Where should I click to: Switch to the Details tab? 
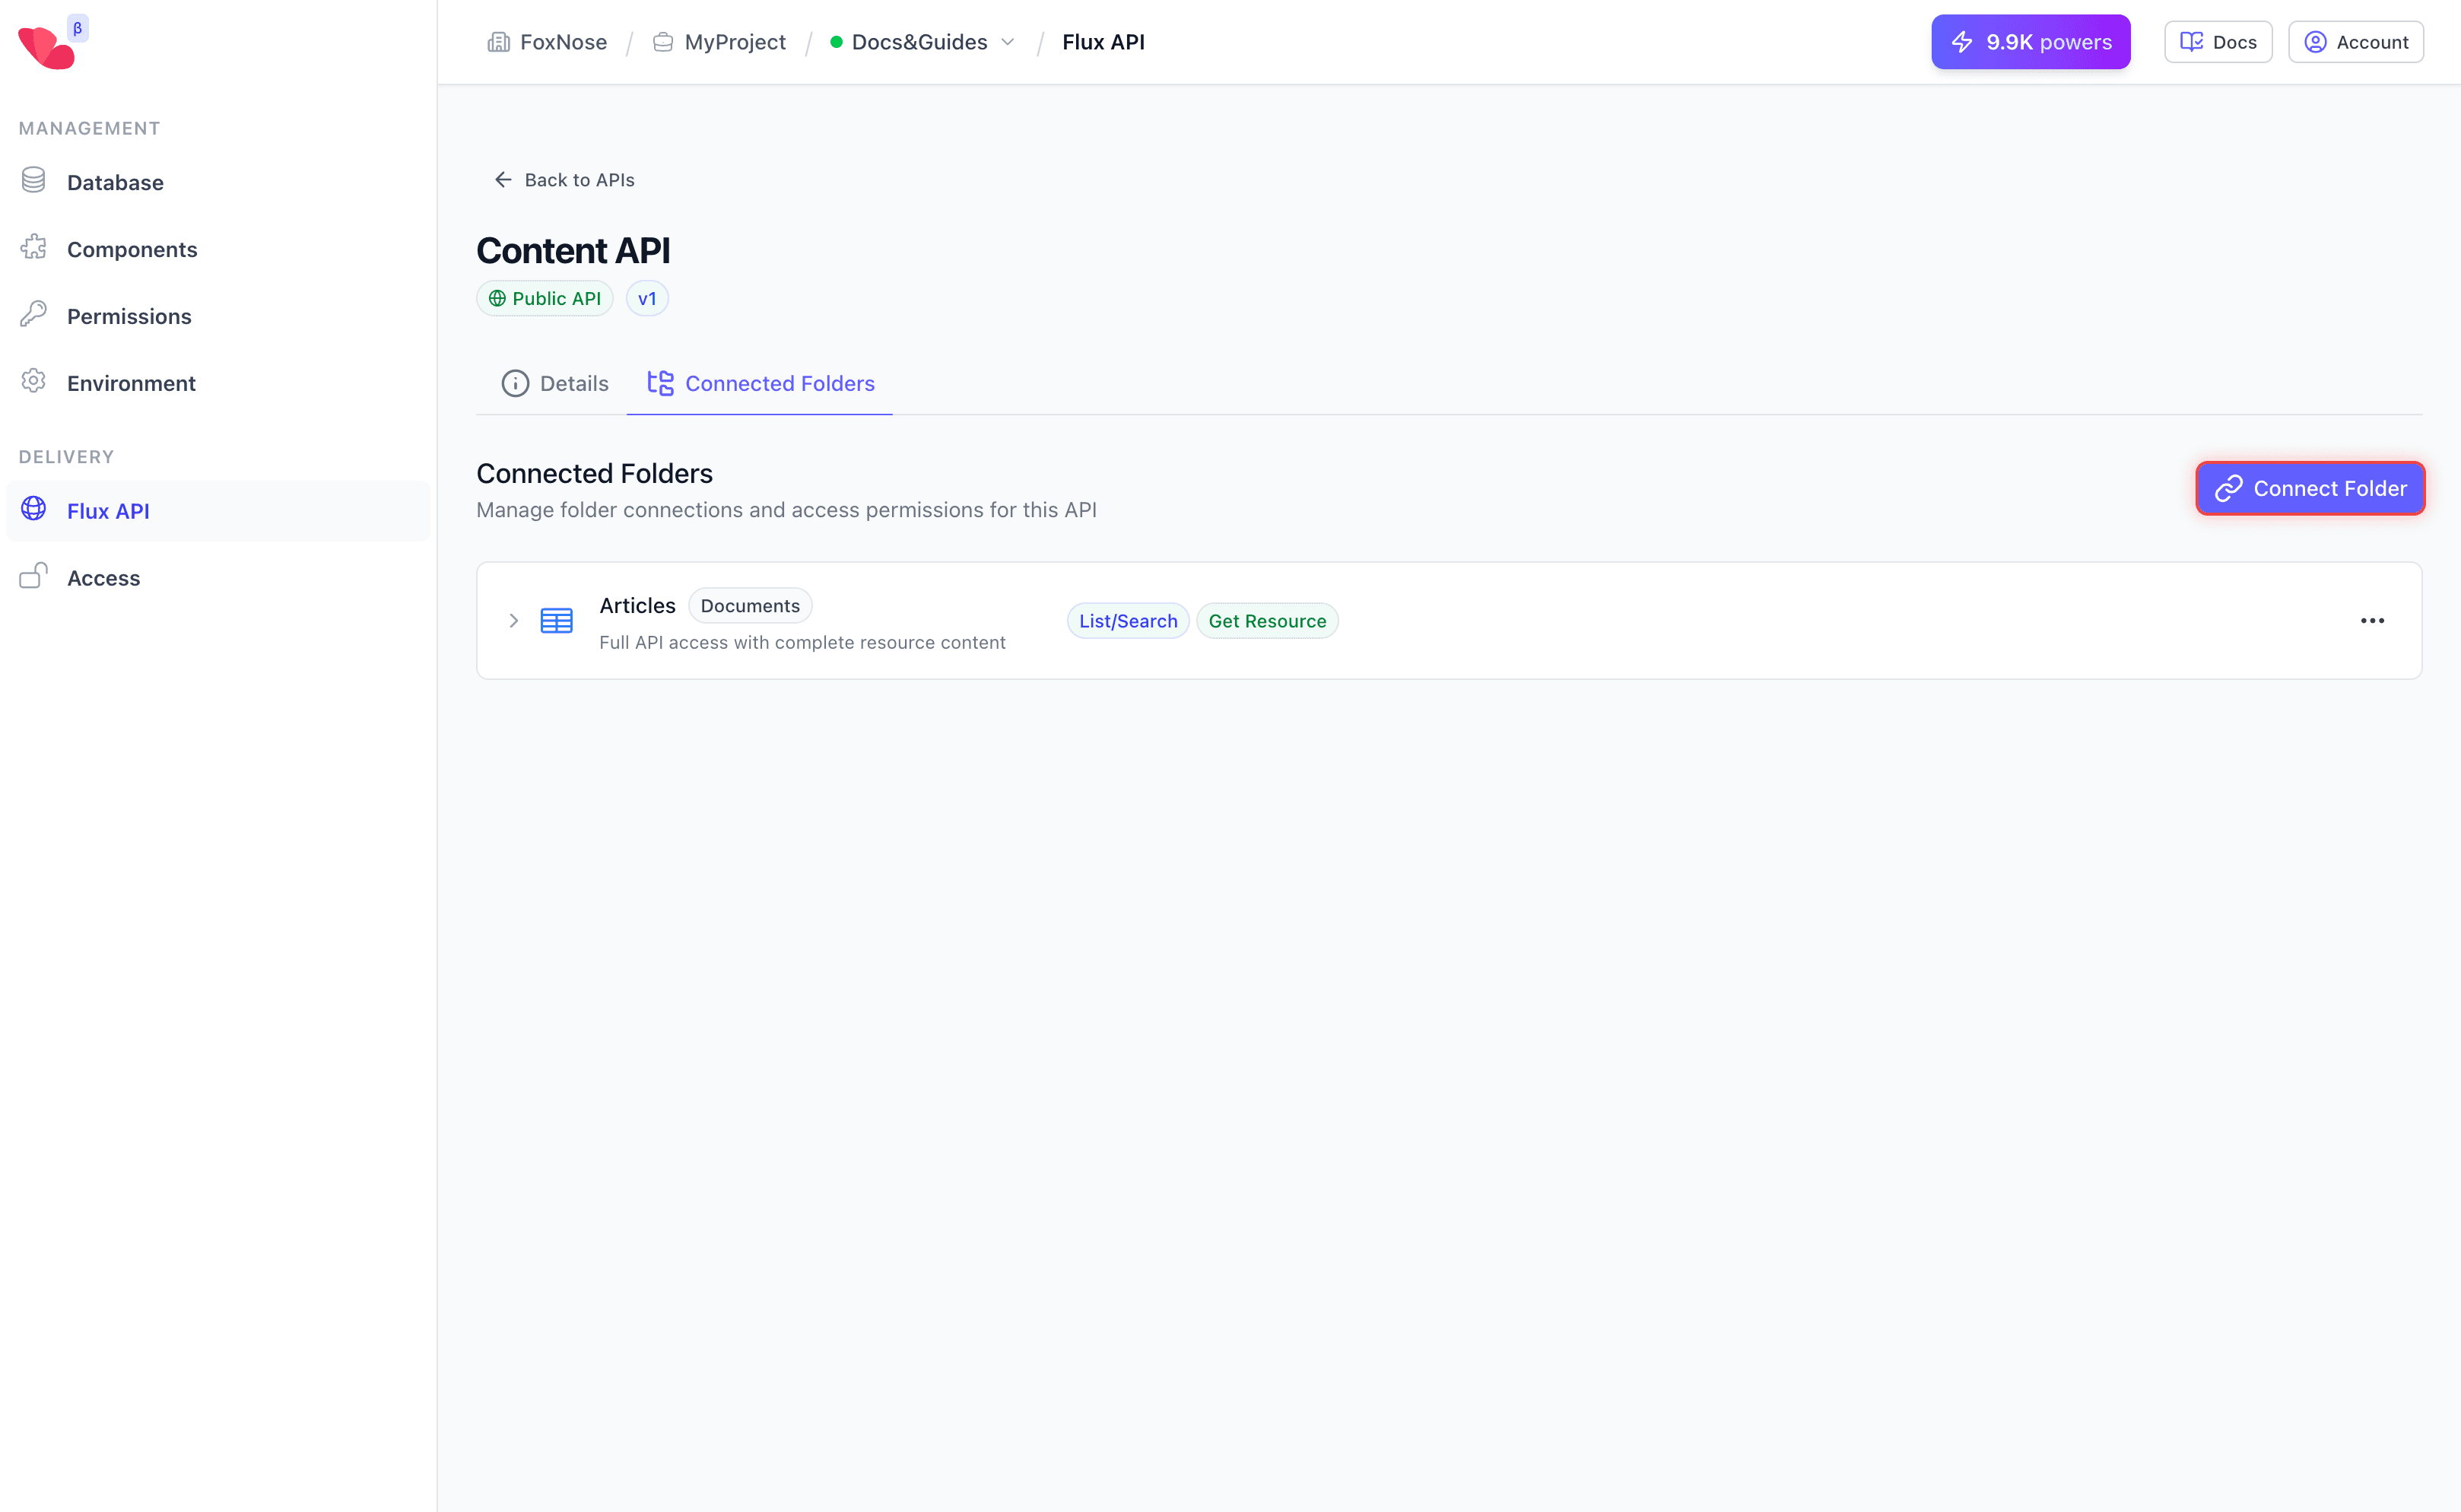pyautogui.click(x=555, y=384)
